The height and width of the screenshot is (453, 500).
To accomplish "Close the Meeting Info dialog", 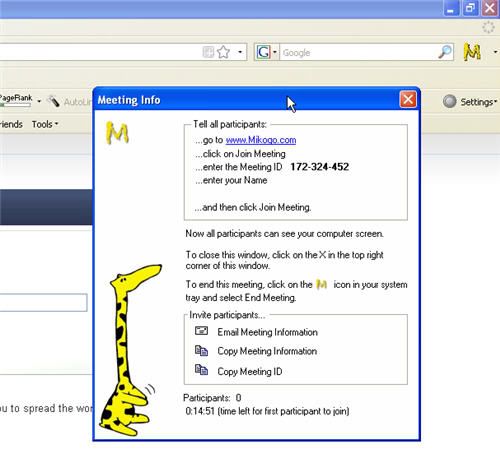I will point(408,99).
